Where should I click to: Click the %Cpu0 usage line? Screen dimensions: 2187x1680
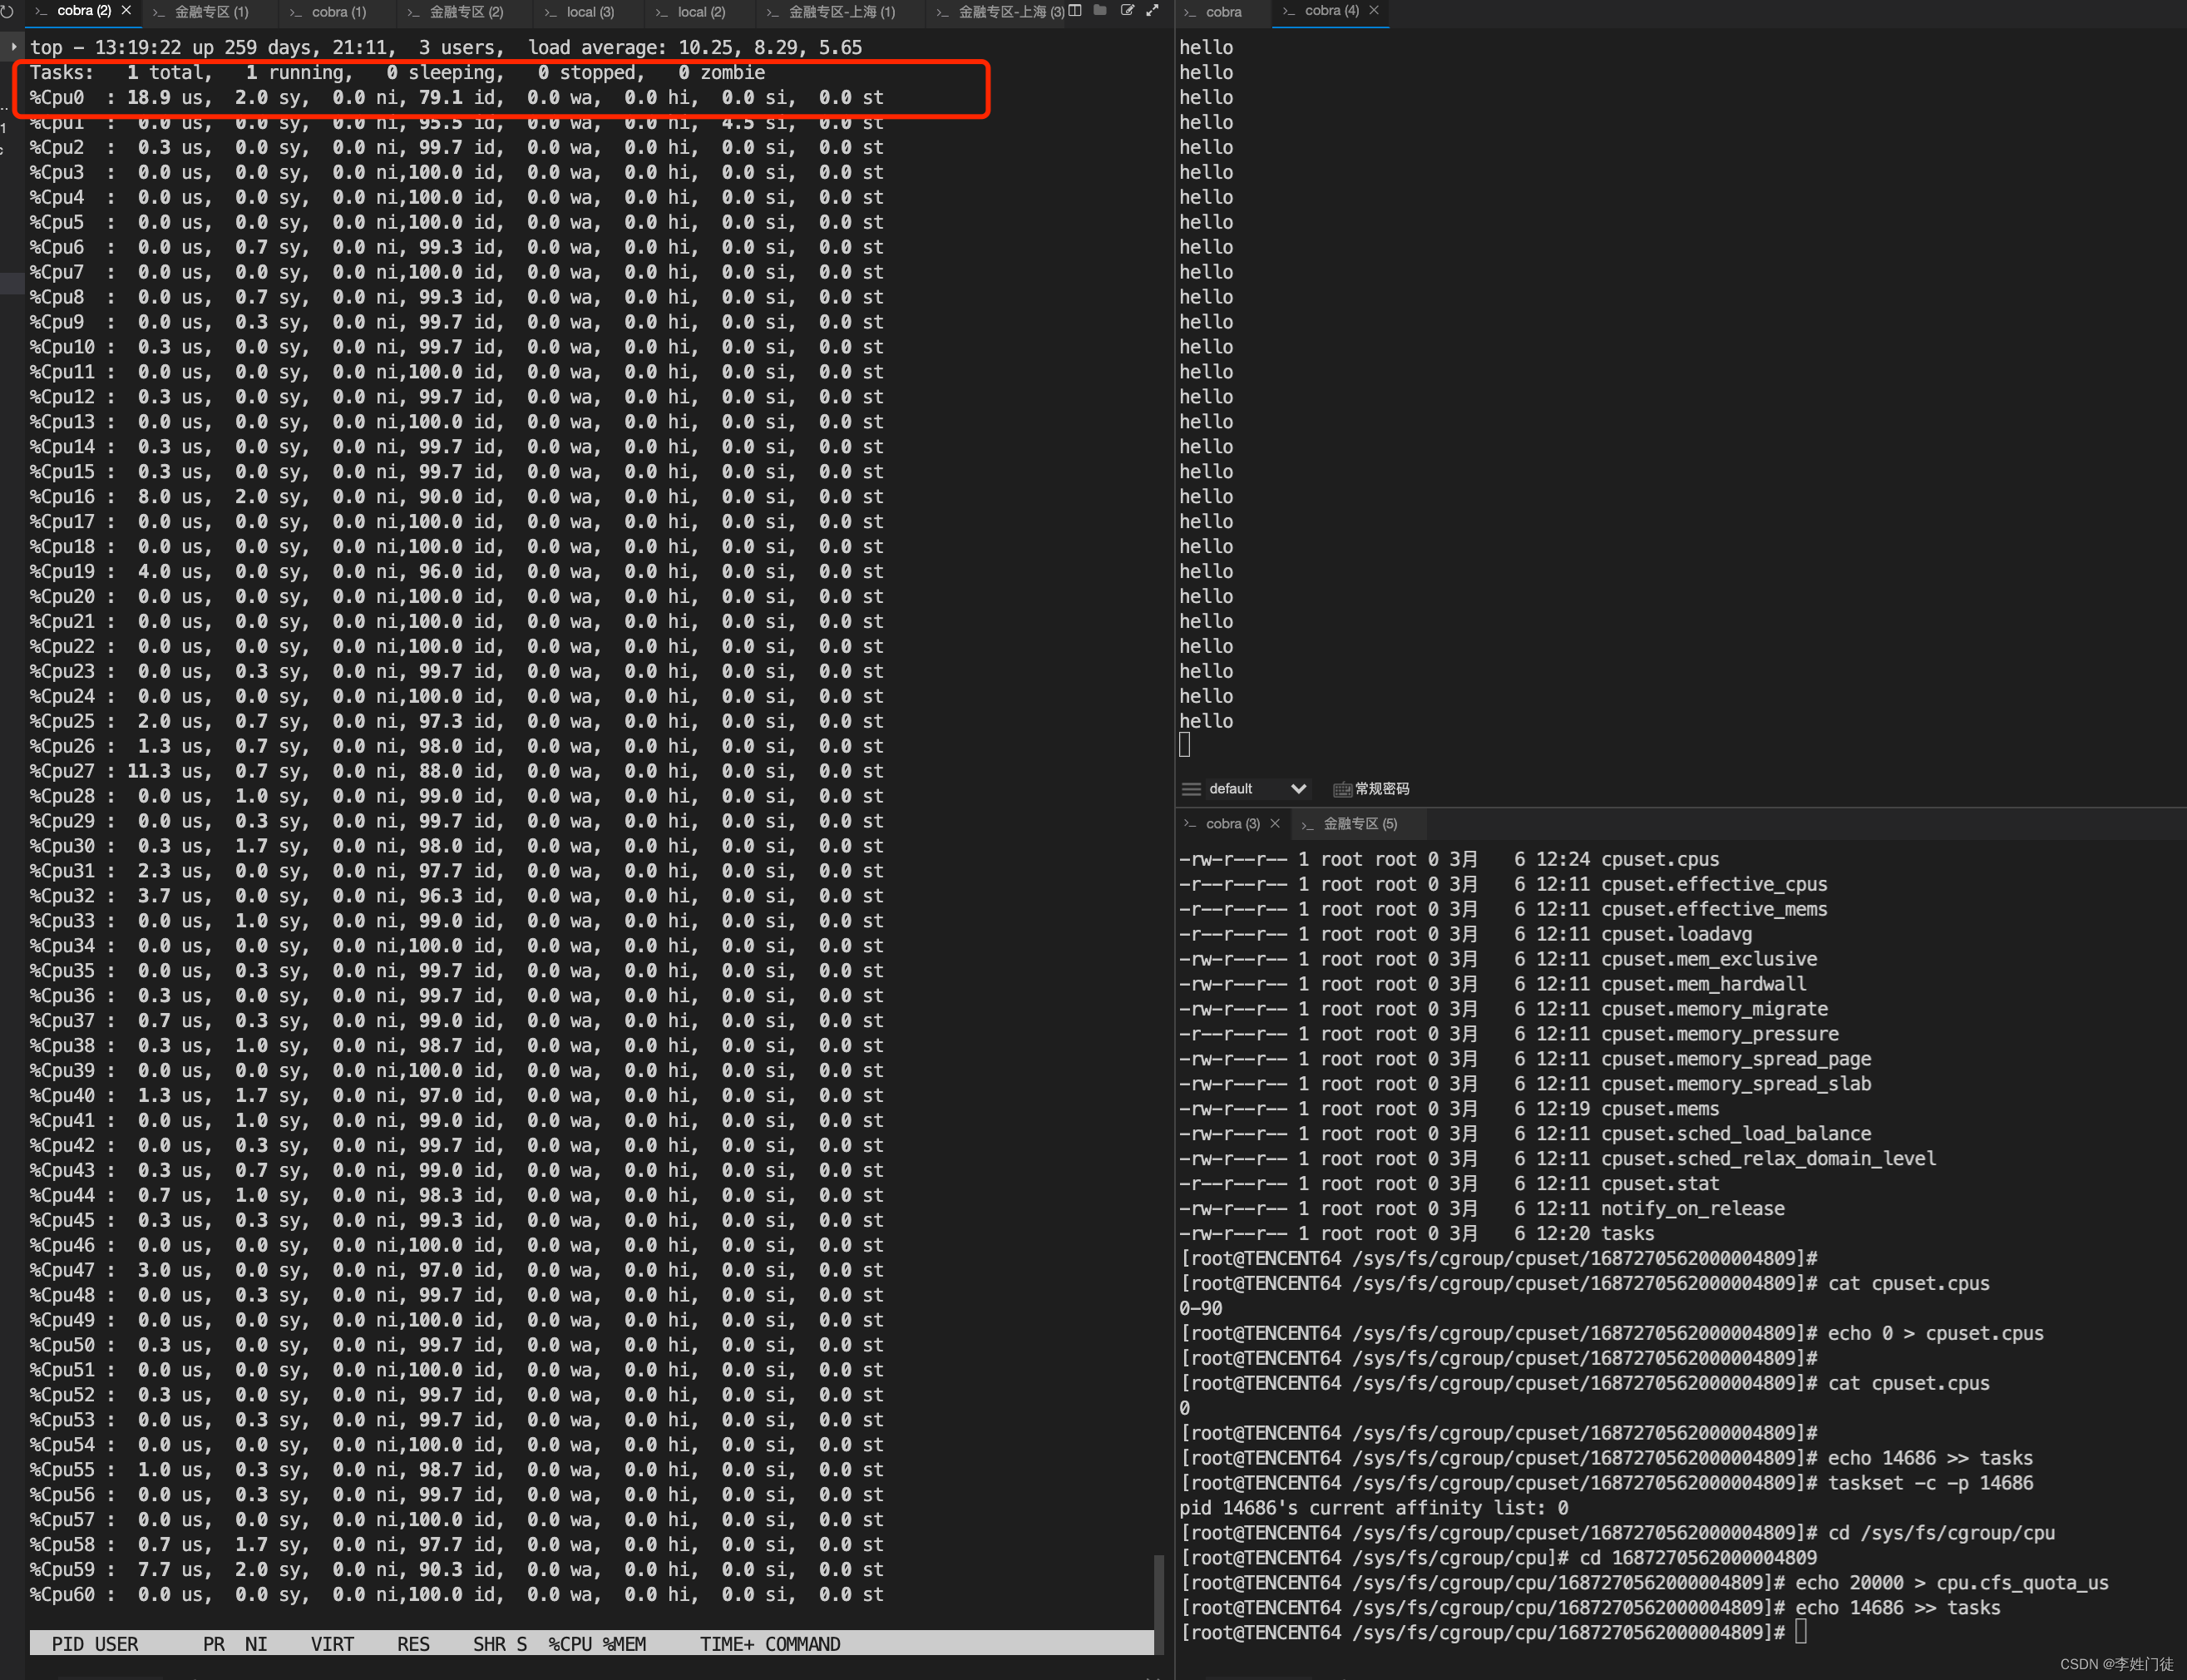[x=456, y=98]
